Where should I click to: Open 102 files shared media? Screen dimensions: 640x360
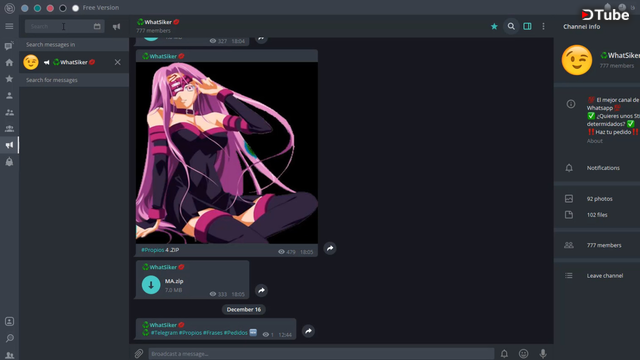(597, 215)
